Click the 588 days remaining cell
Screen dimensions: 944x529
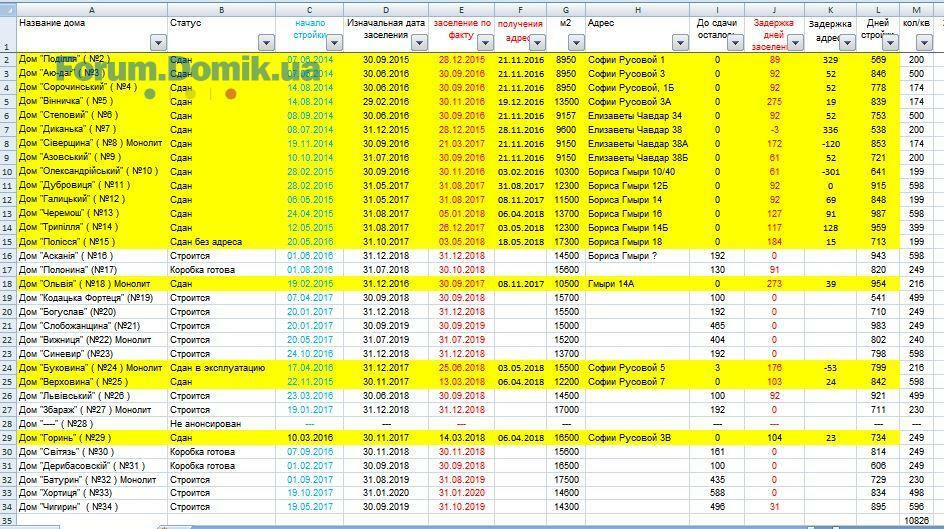(x=717, y=493)
